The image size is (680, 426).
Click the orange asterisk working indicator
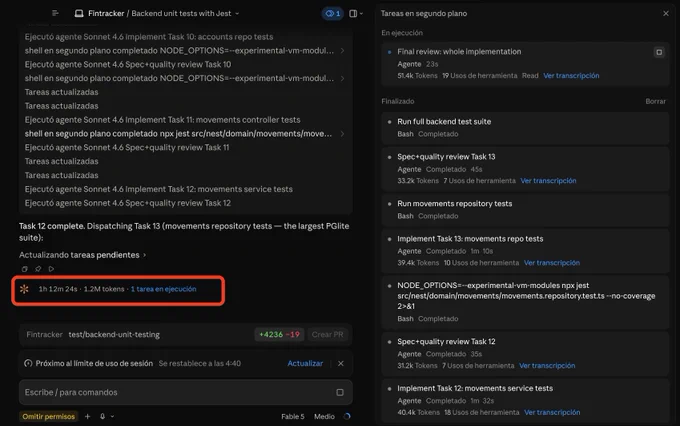pos(24,289)
